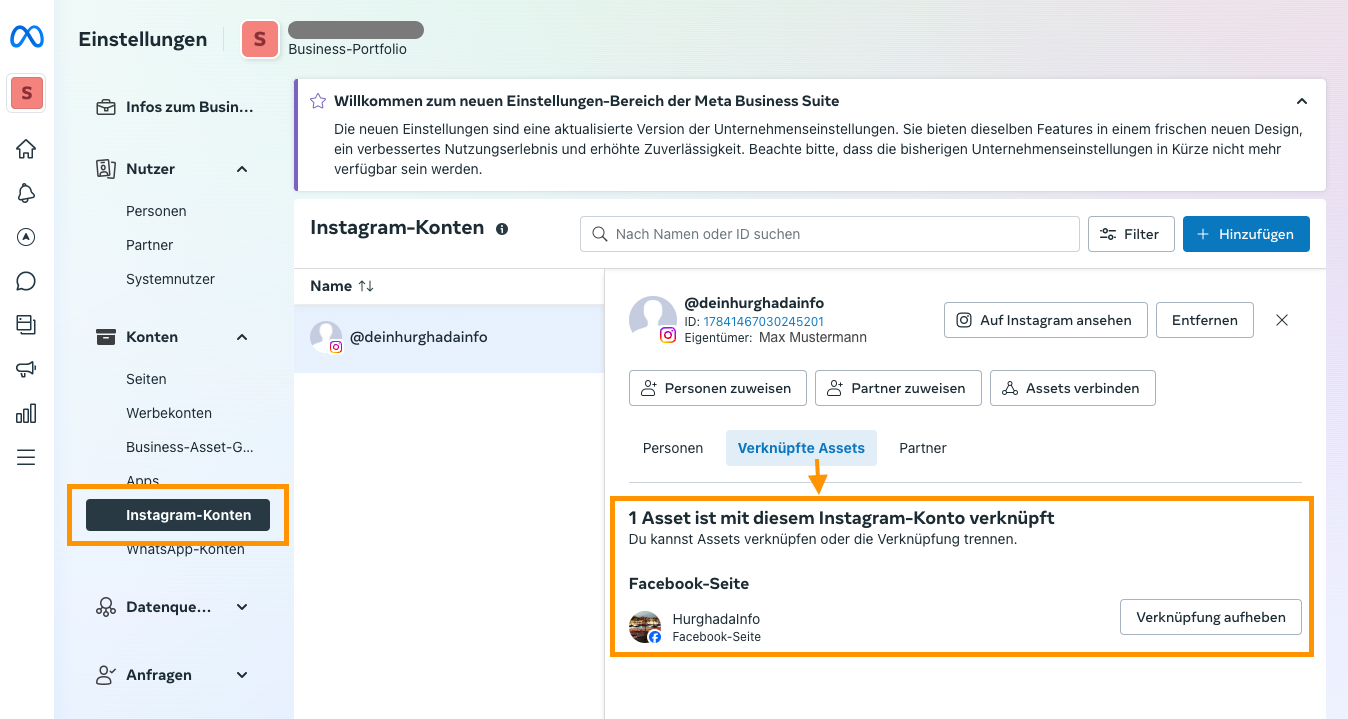Open the notifications bell icon

[26, 193]
